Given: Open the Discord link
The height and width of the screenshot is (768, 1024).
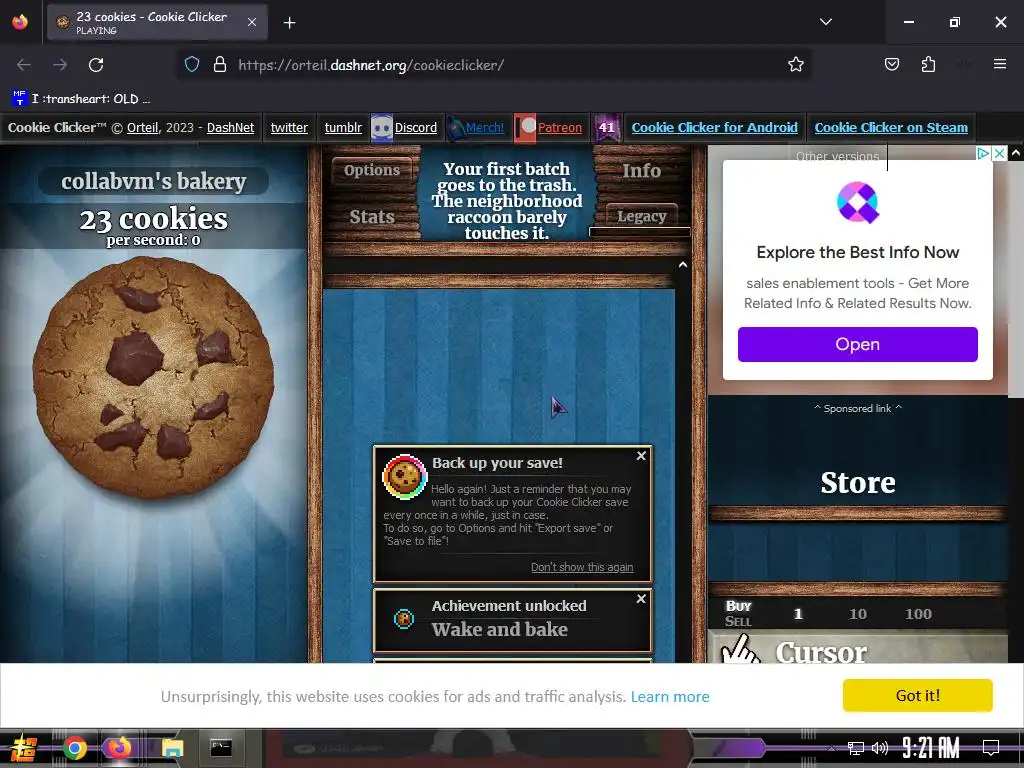Looking at the screenshot, I should click(415, 127).
